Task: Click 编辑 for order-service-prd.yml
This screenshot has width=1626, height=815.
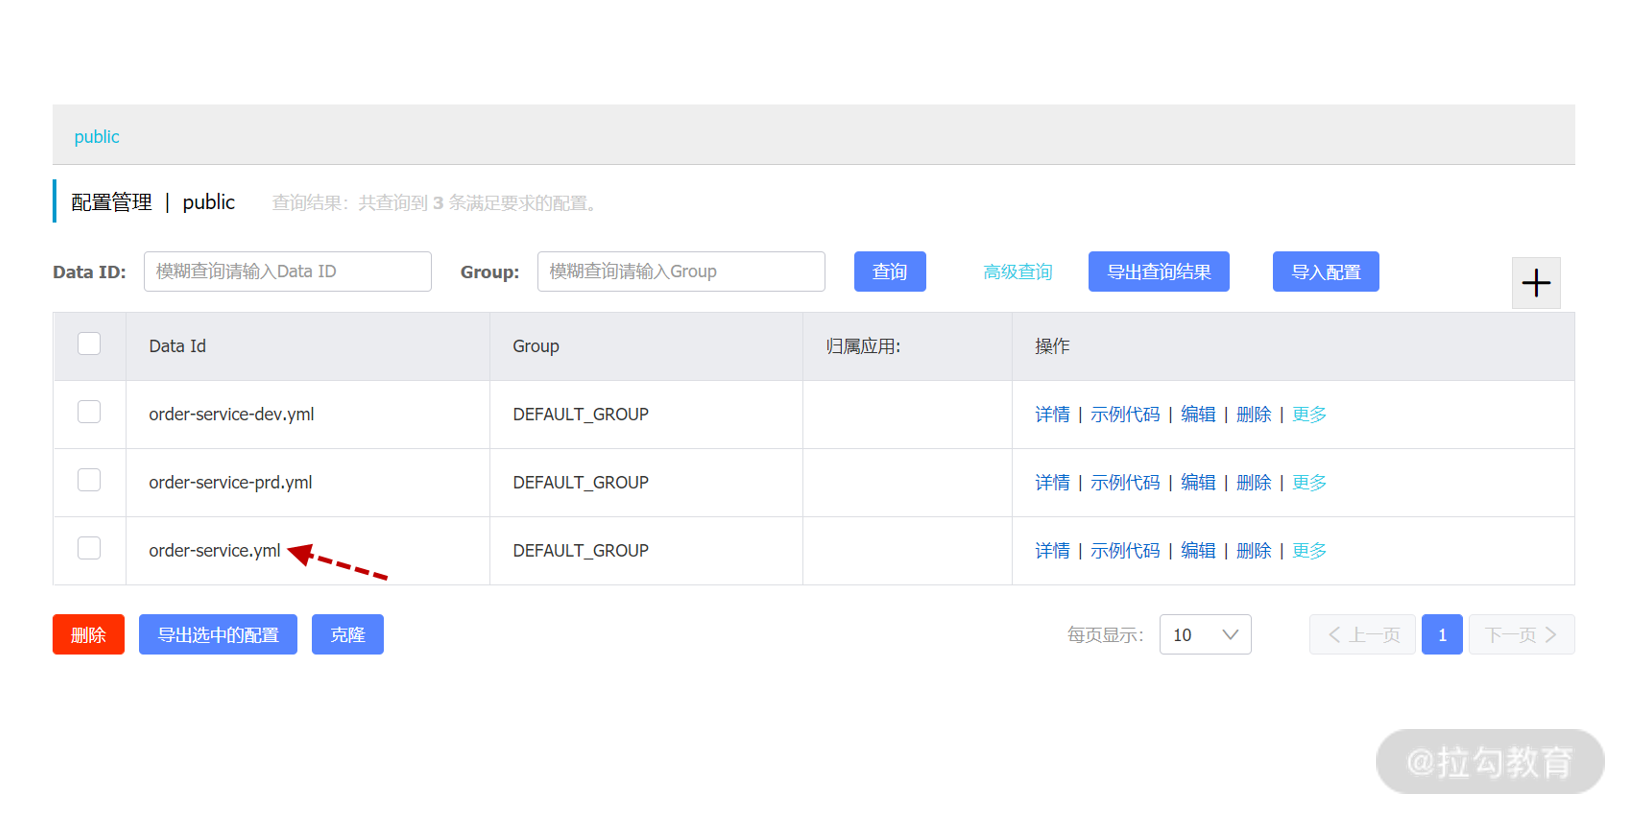Action: (x=1198, y=482)
